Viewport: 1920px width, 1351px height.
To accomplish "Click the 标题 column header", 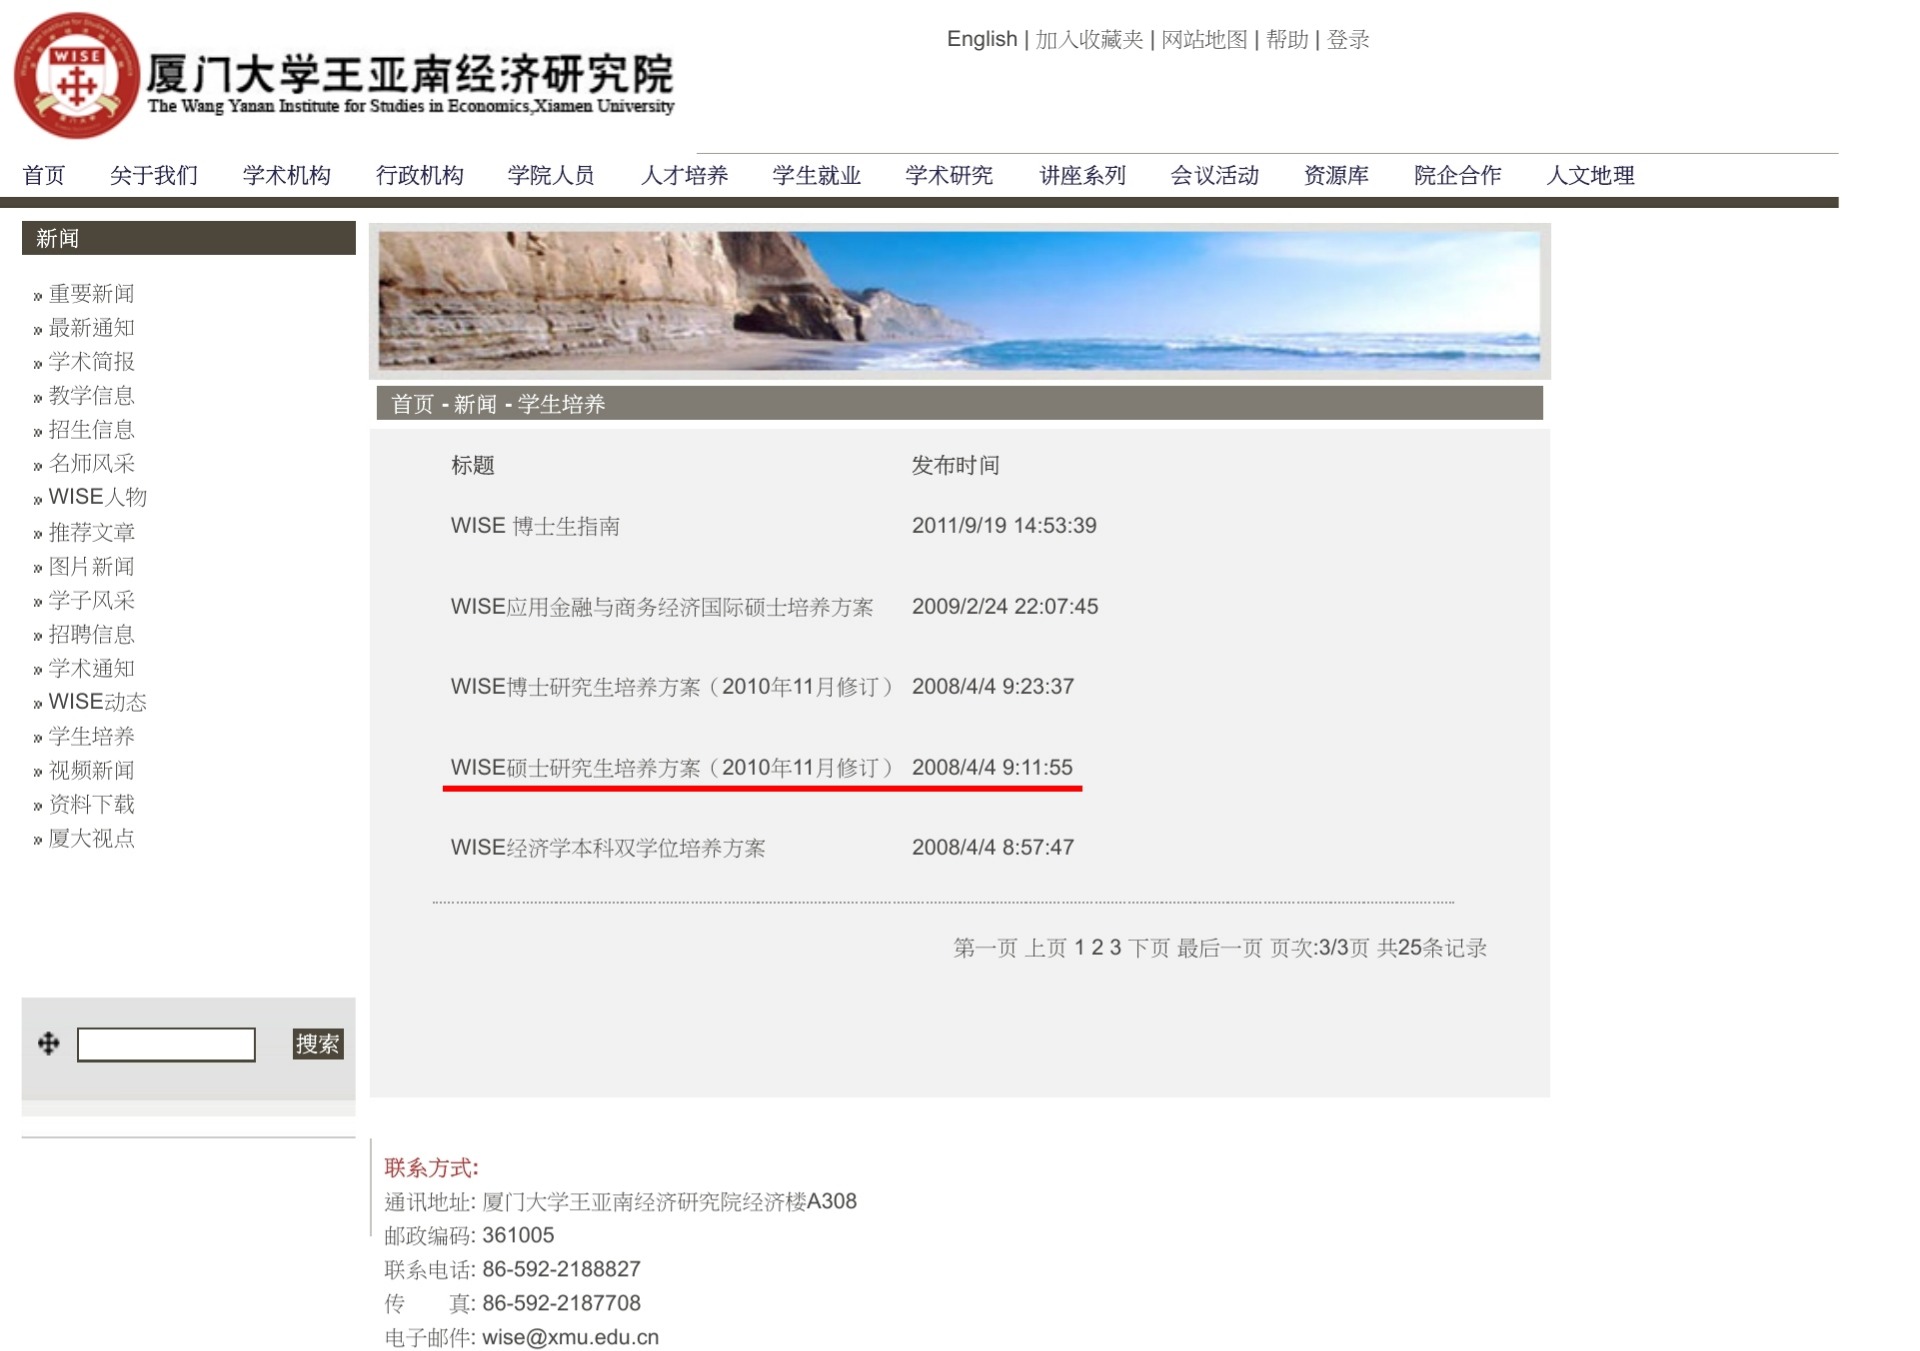I will [x=472, y=465].
